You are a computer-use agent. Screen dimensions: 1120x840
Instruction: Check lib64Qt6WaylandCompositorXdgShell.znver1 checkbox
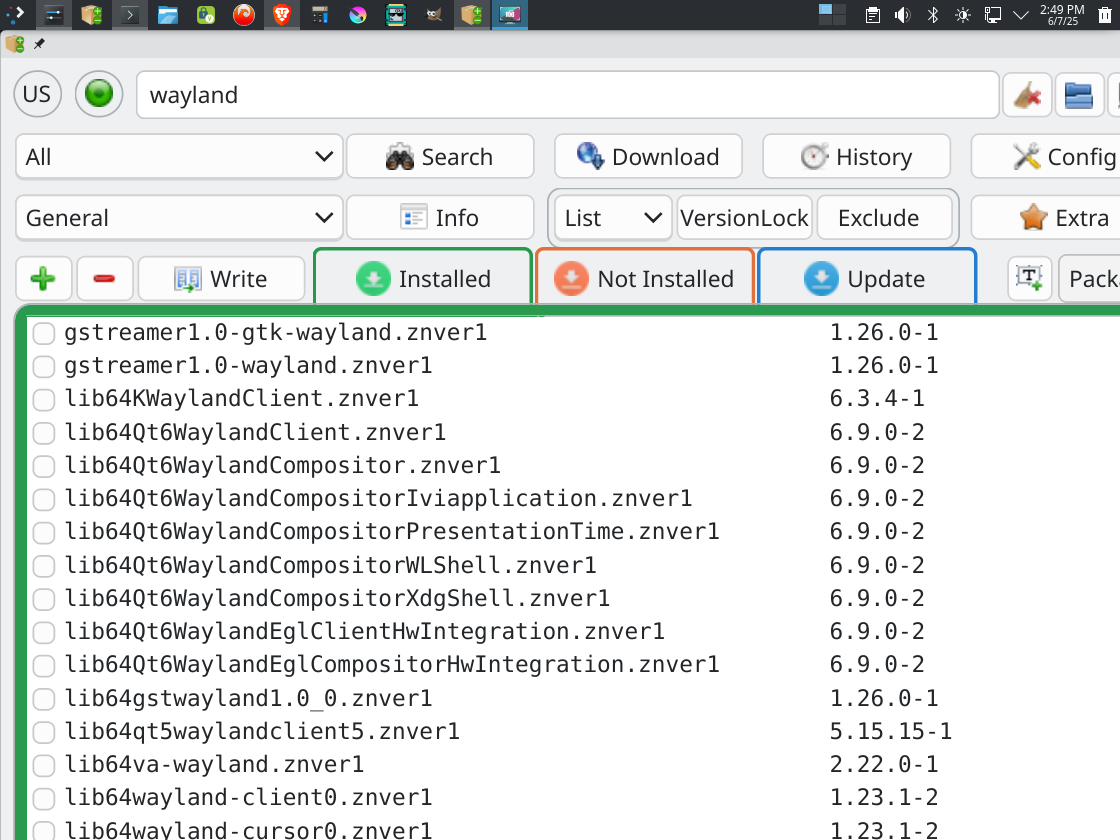tap(44, 599)
